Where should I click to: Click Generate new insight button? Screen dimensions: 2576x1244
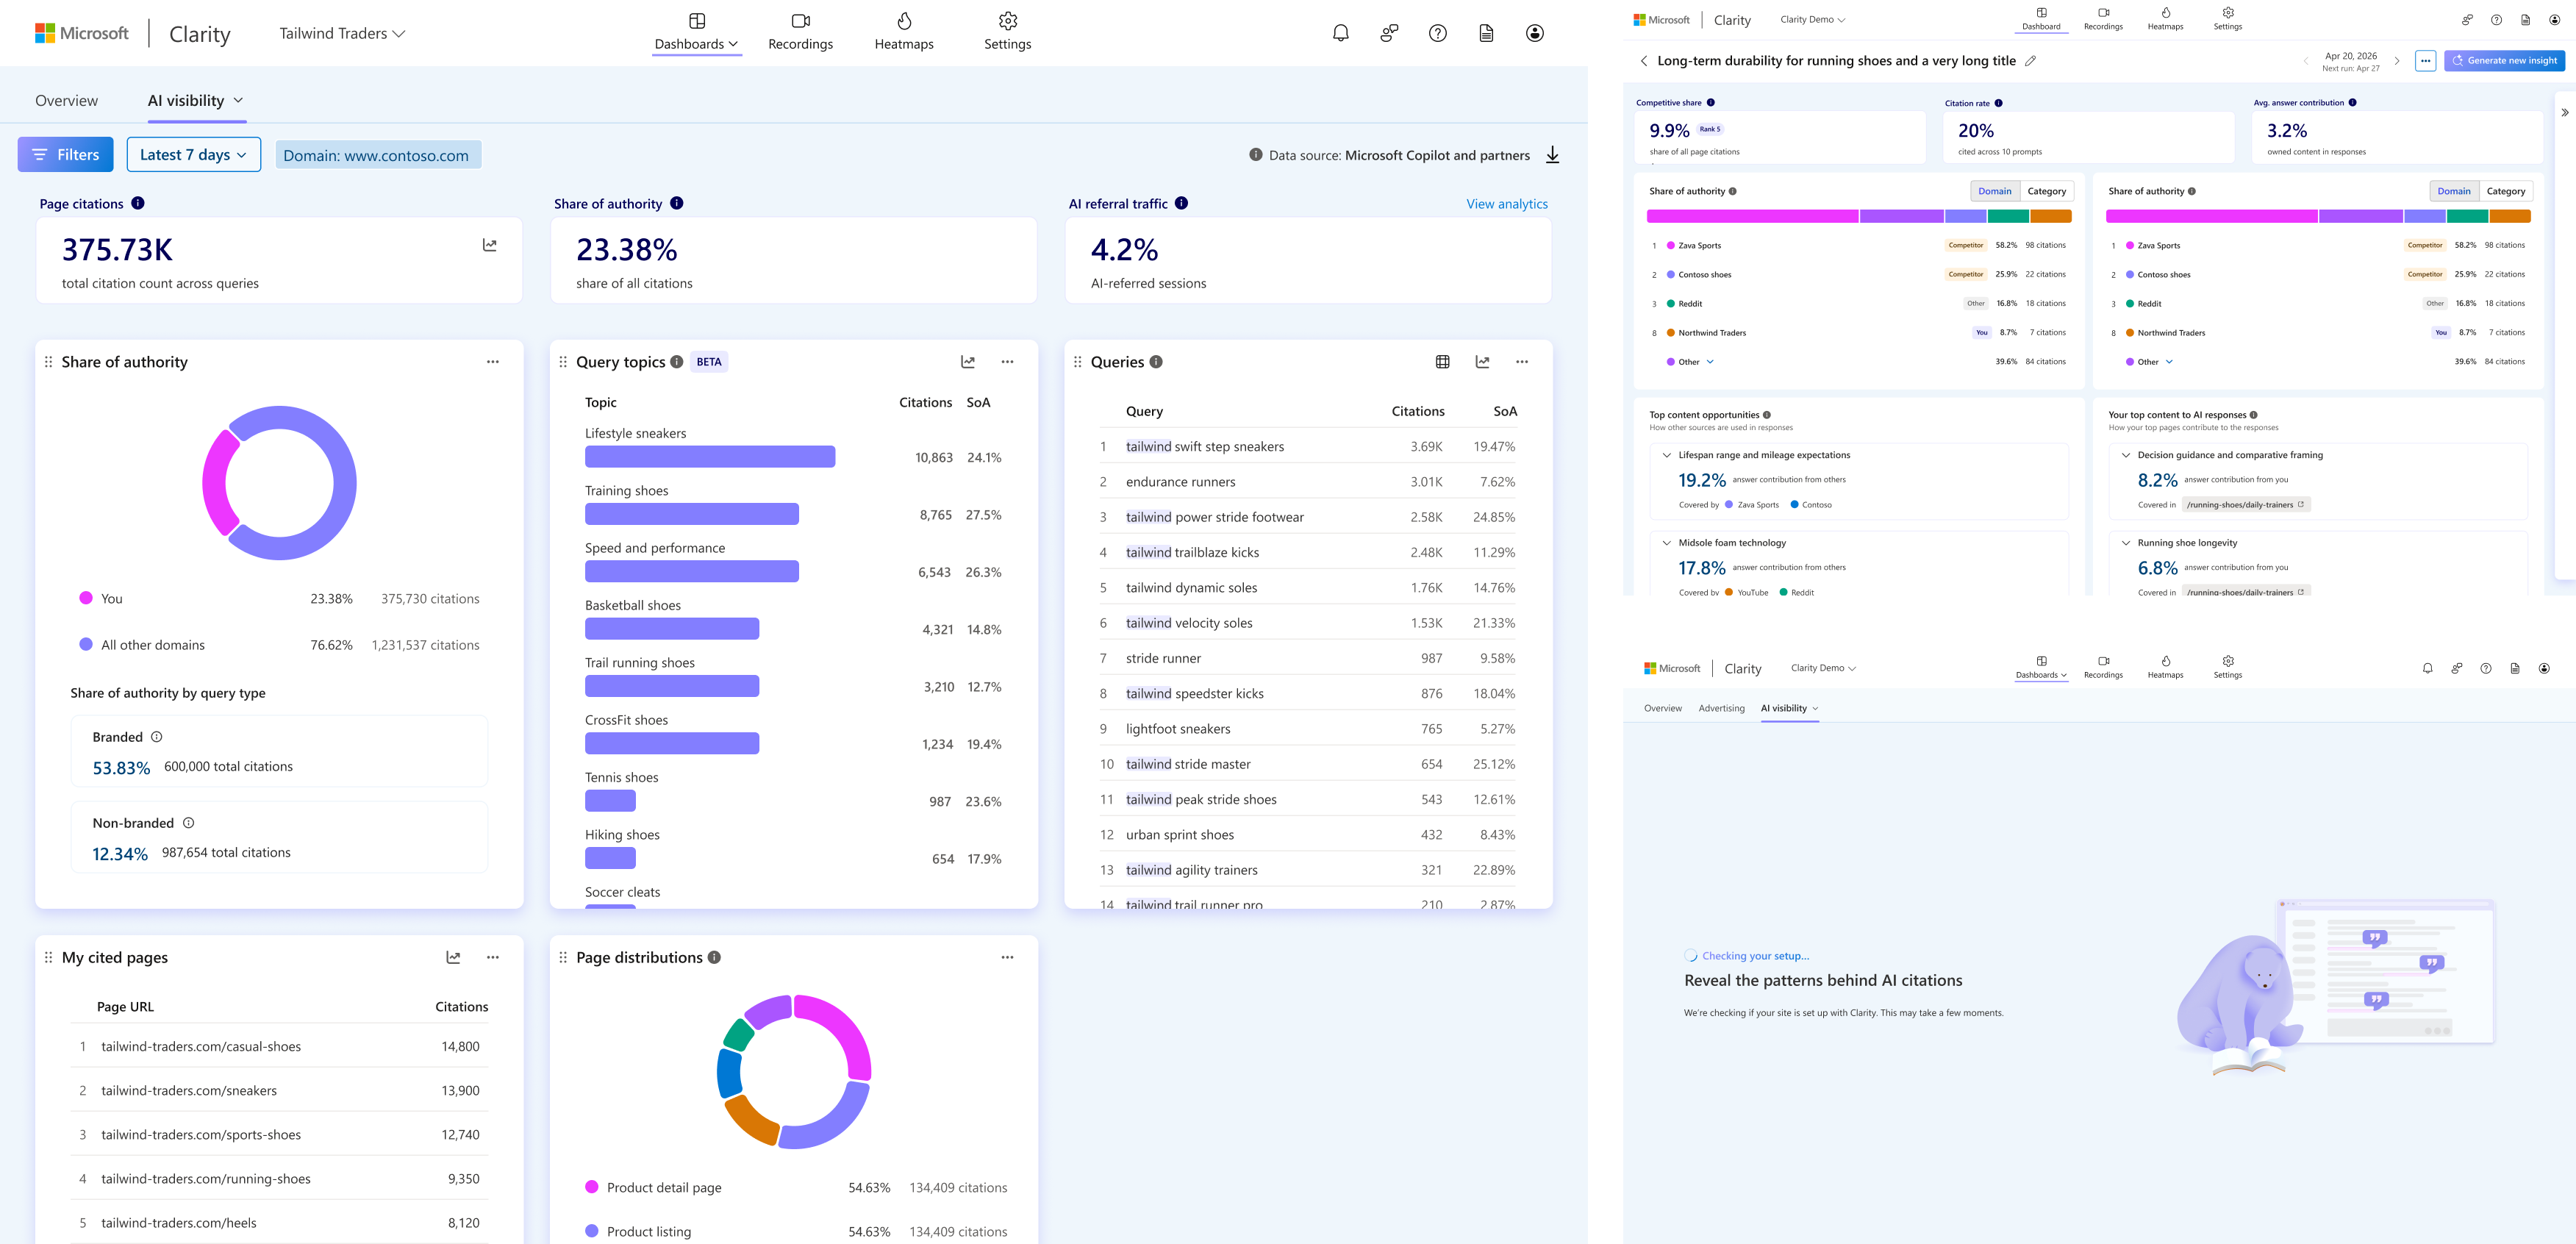(2504, 61)
